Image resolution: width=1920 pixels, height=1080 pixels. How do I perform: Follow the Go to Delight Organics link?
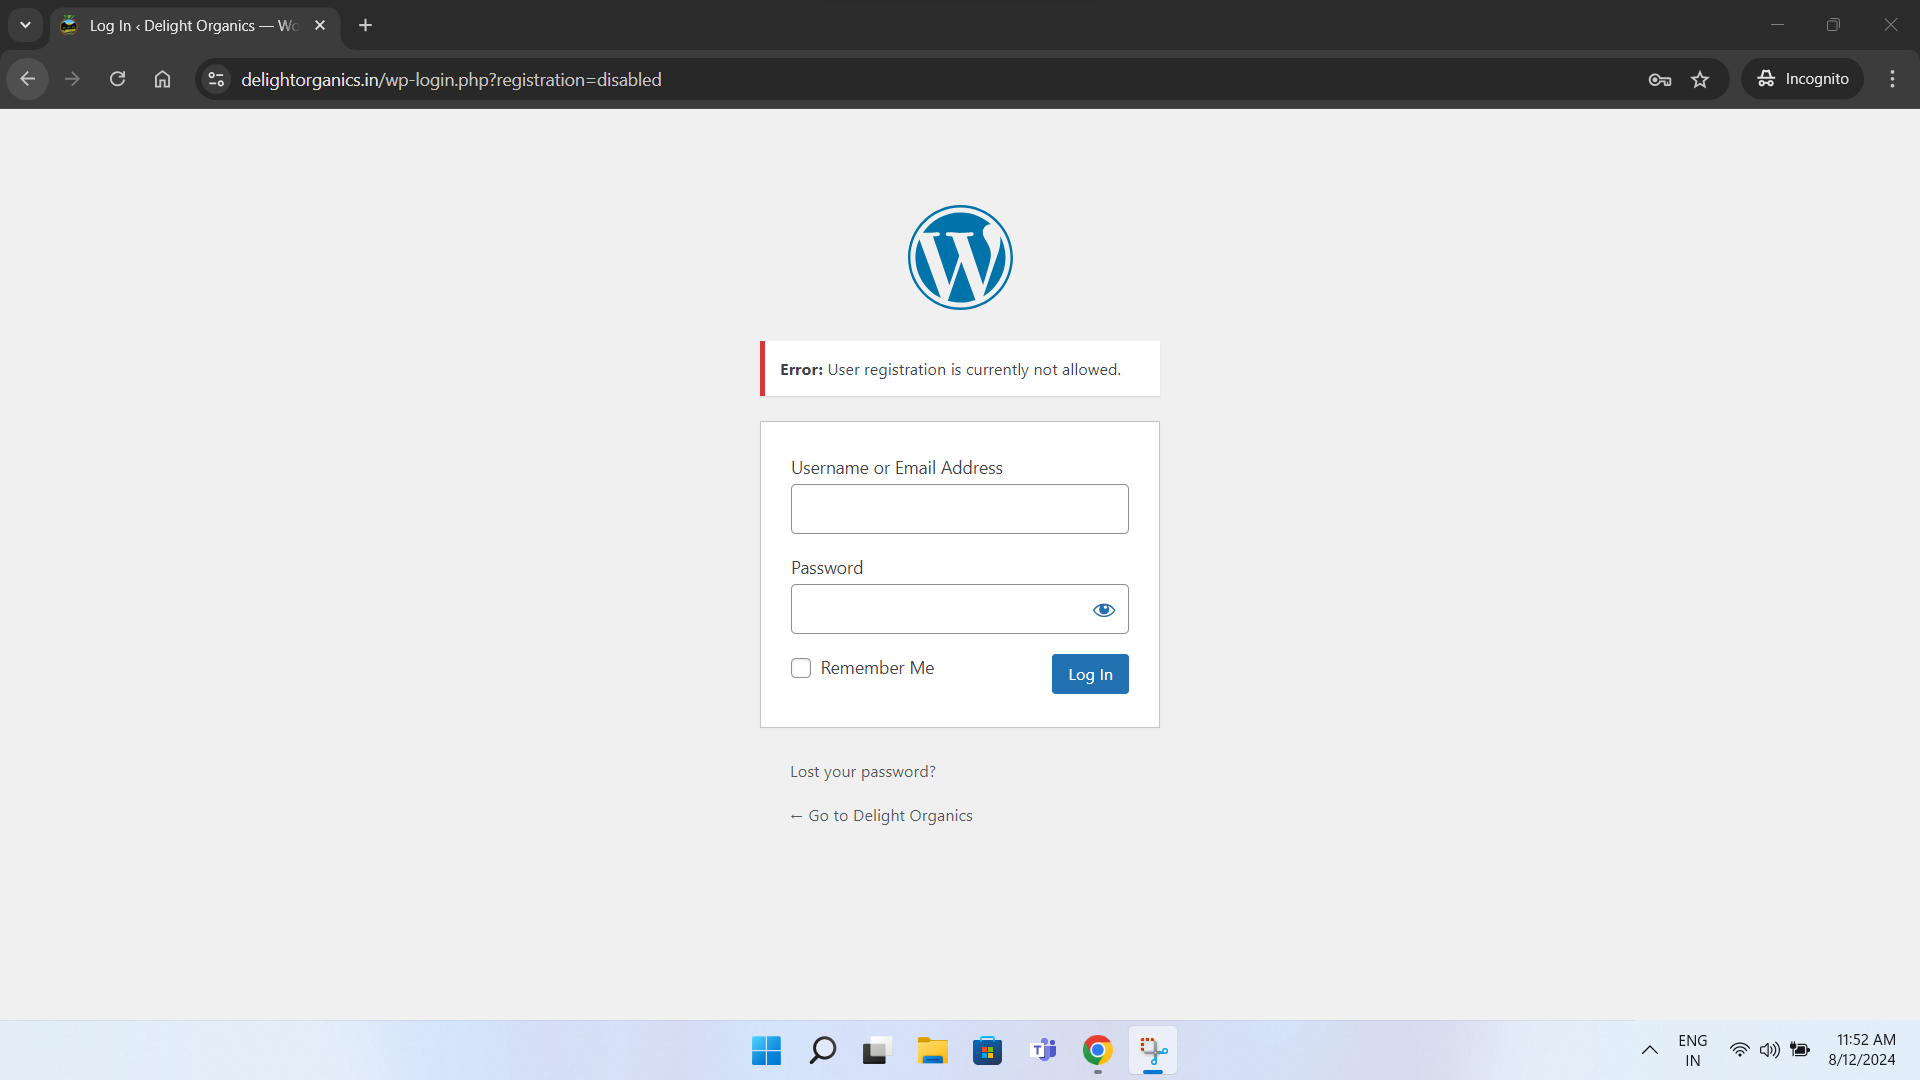(x=881, y=816)
